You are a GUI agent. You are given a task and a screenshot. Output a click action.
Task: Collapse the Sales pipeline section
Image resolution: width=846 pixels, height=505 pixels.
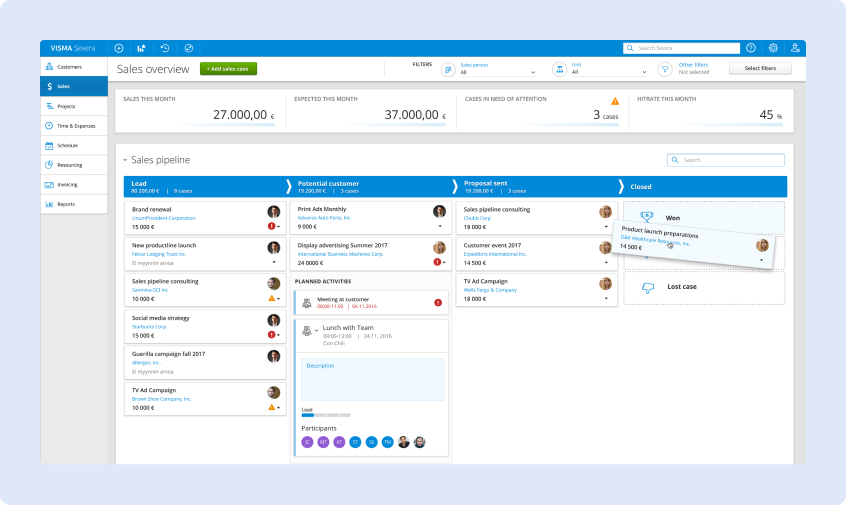tap(125, 160)
